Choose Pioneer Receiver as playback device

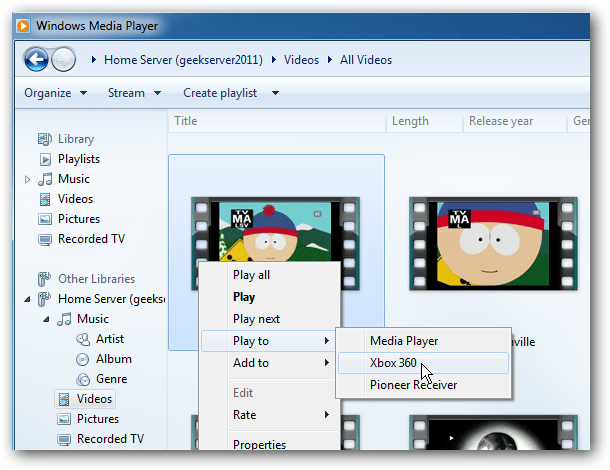[424, 385]
